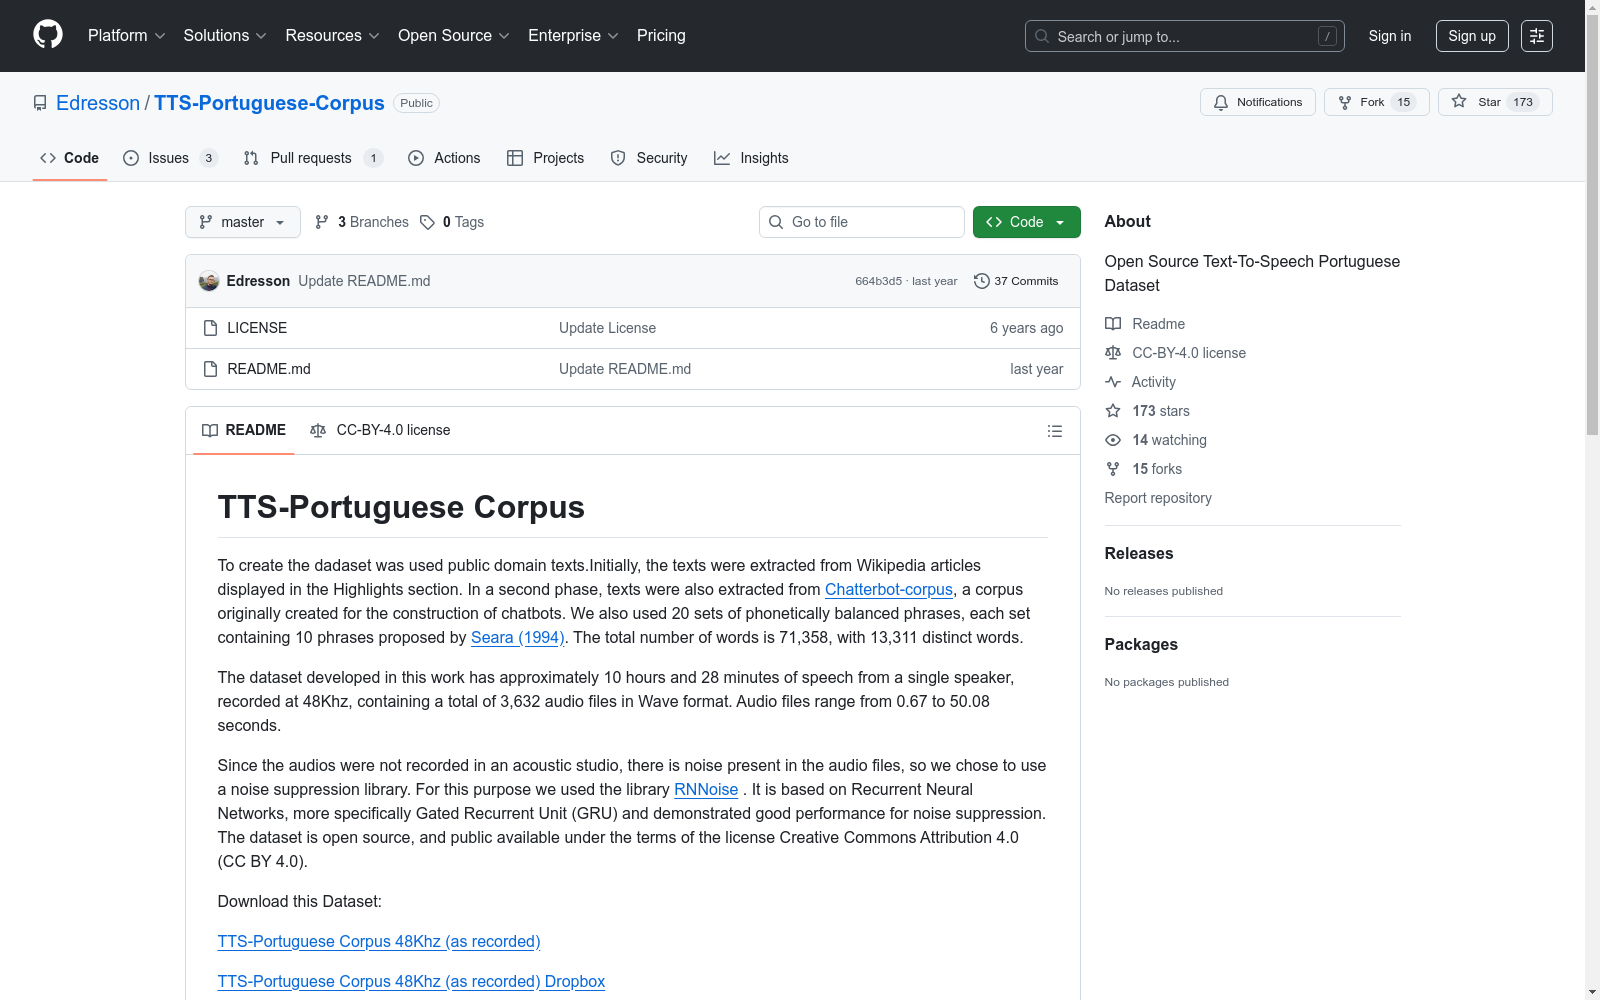Click the Go to file input
1600x1000 pixels.
[861, 222]
